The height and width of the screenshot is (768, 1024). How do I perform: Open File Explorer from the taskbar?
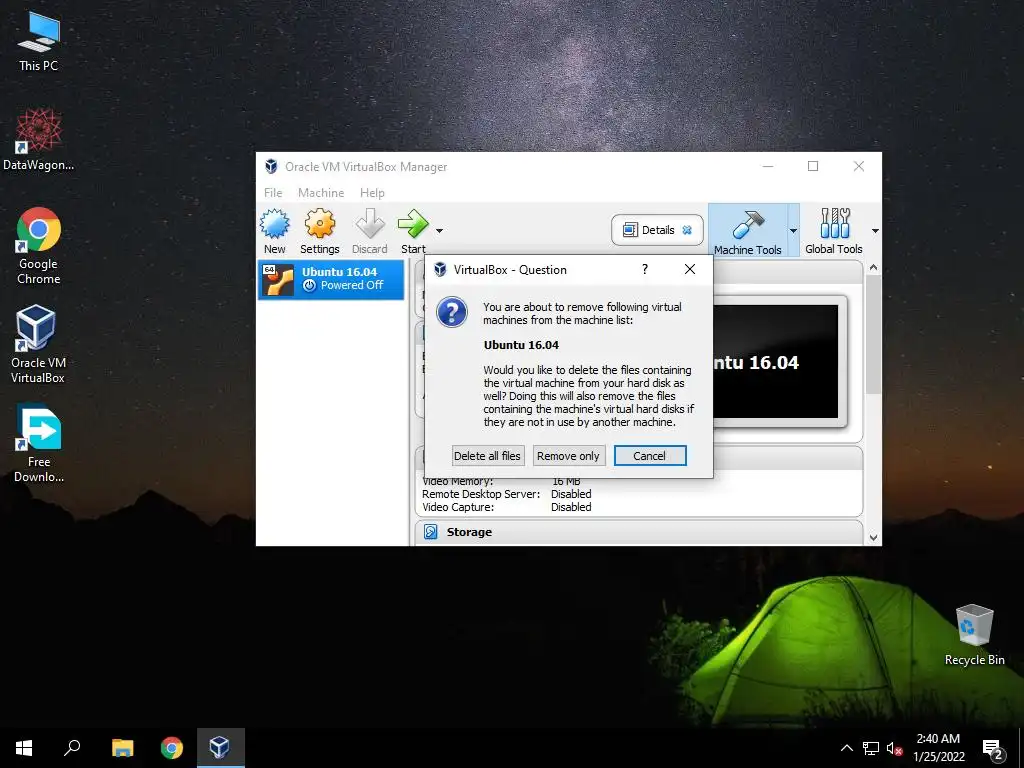tap(122, 748)
